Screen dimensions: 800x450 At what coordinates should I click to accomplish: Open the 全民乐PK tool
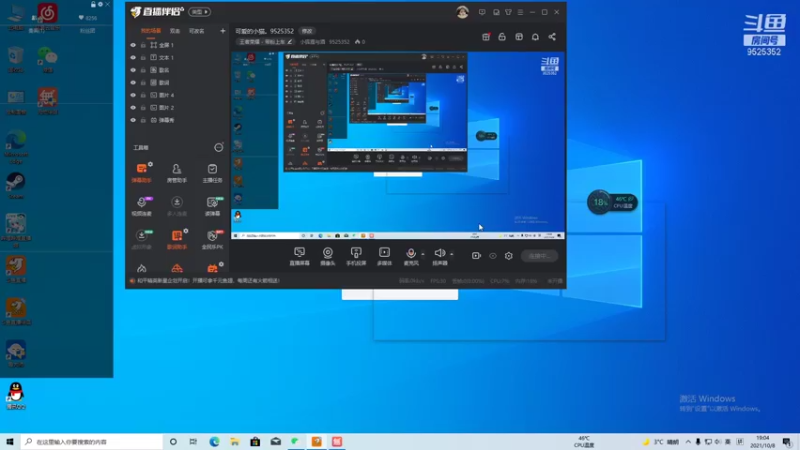tap(212, 239)
